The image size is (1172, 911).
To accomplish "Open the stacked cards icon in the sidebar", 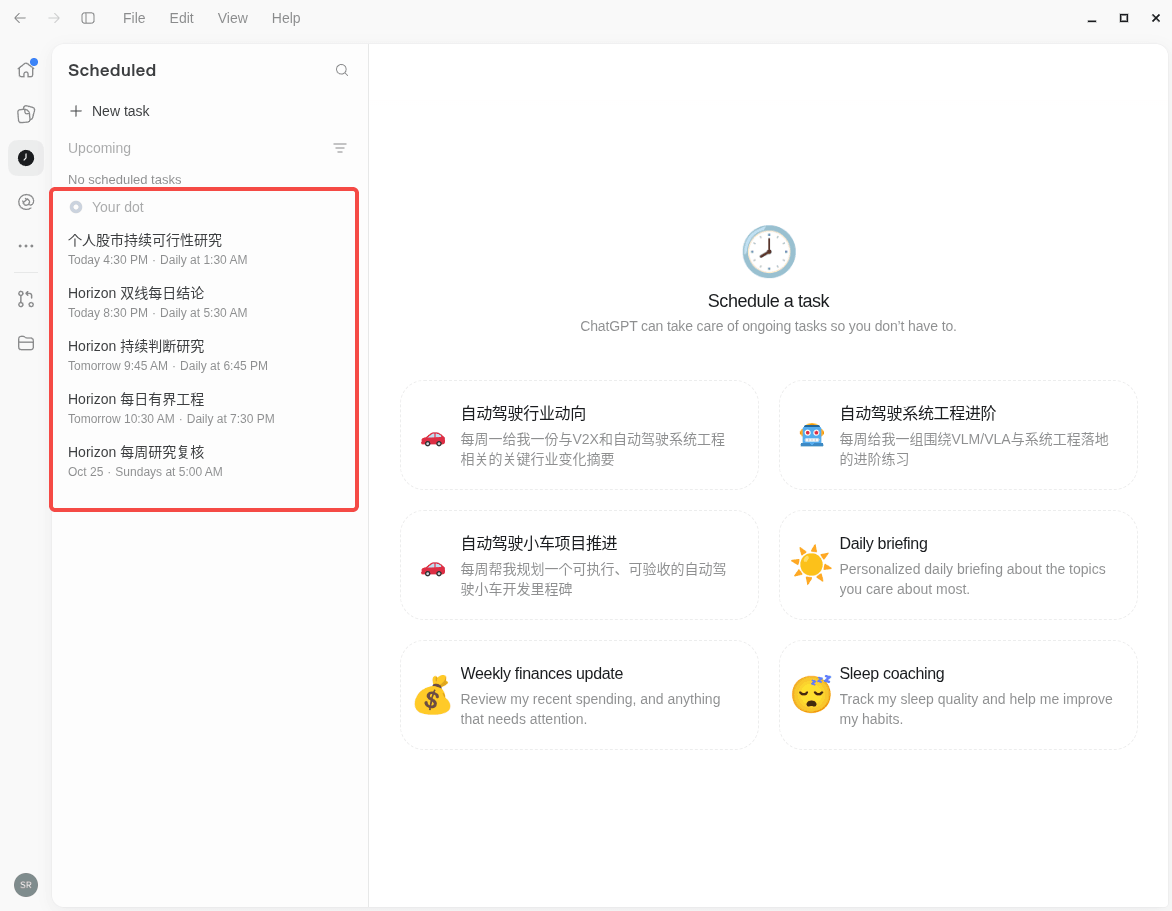I will coord(26,114).
